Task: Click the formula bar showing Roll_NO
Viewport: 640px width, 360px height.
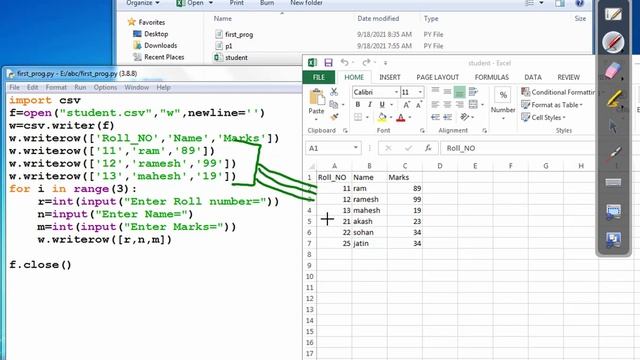Action: [x=518, y=148]
